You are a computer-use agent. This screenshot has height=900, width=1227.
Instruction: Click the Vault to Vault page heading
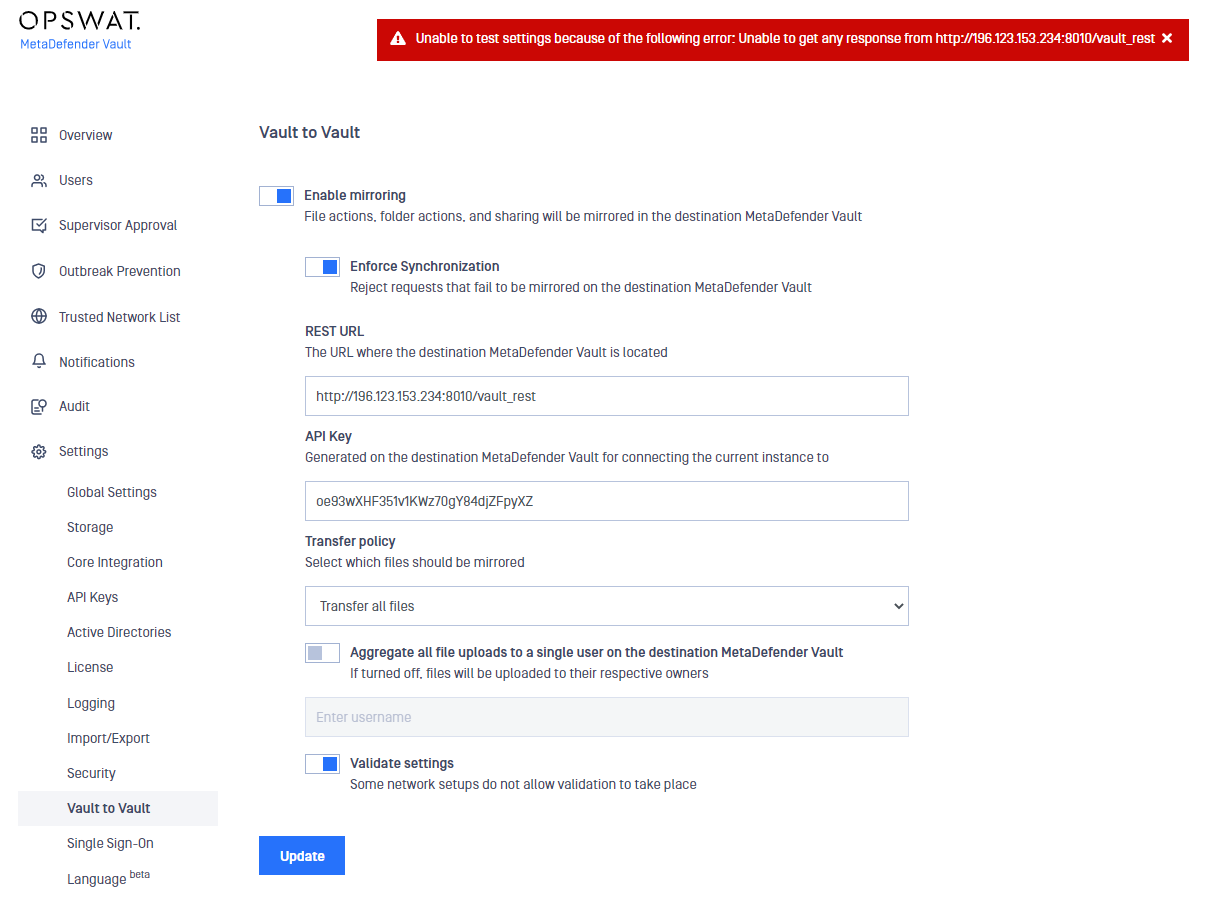click(309, 132)
